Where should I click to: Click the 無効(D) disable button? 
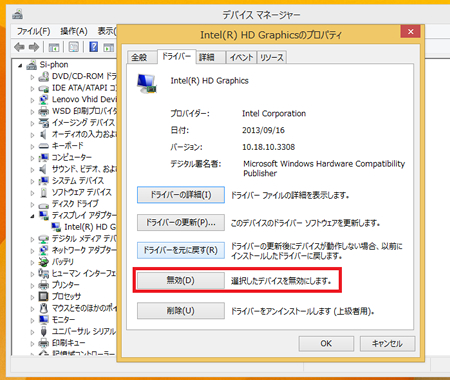pyautogui.click(x=181, y=280)
